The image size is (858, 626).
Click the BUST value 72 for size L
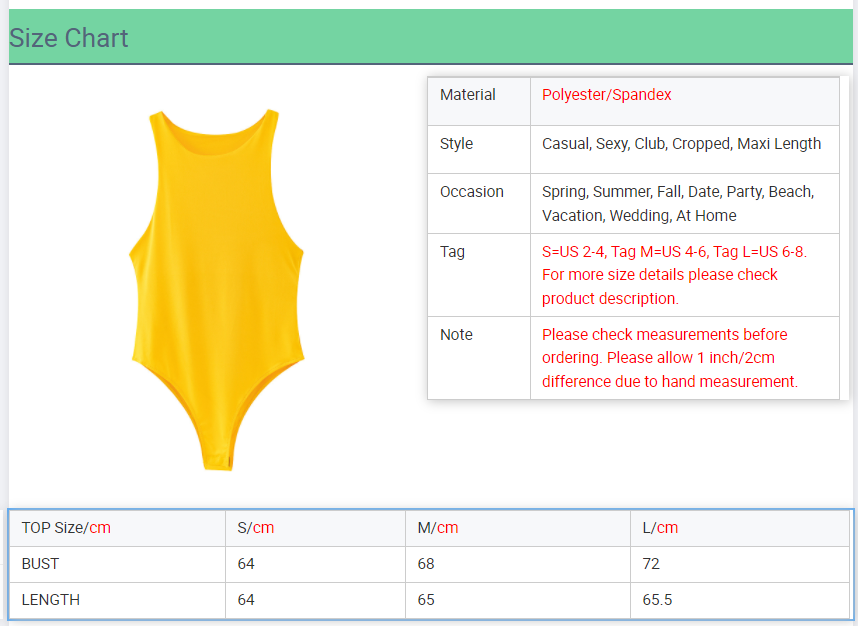tap(651, 564)
